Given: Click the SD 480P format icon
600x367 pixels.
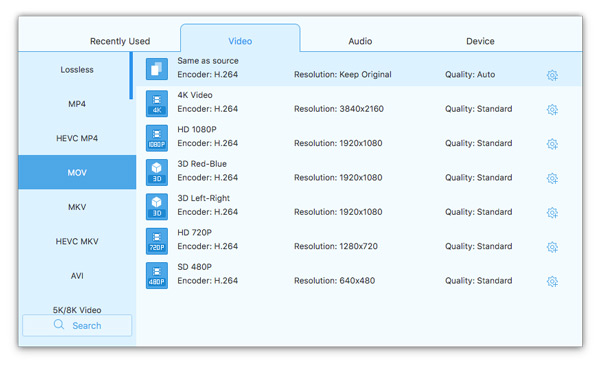Looking at the screenshot, I should [x=157, y=275].
